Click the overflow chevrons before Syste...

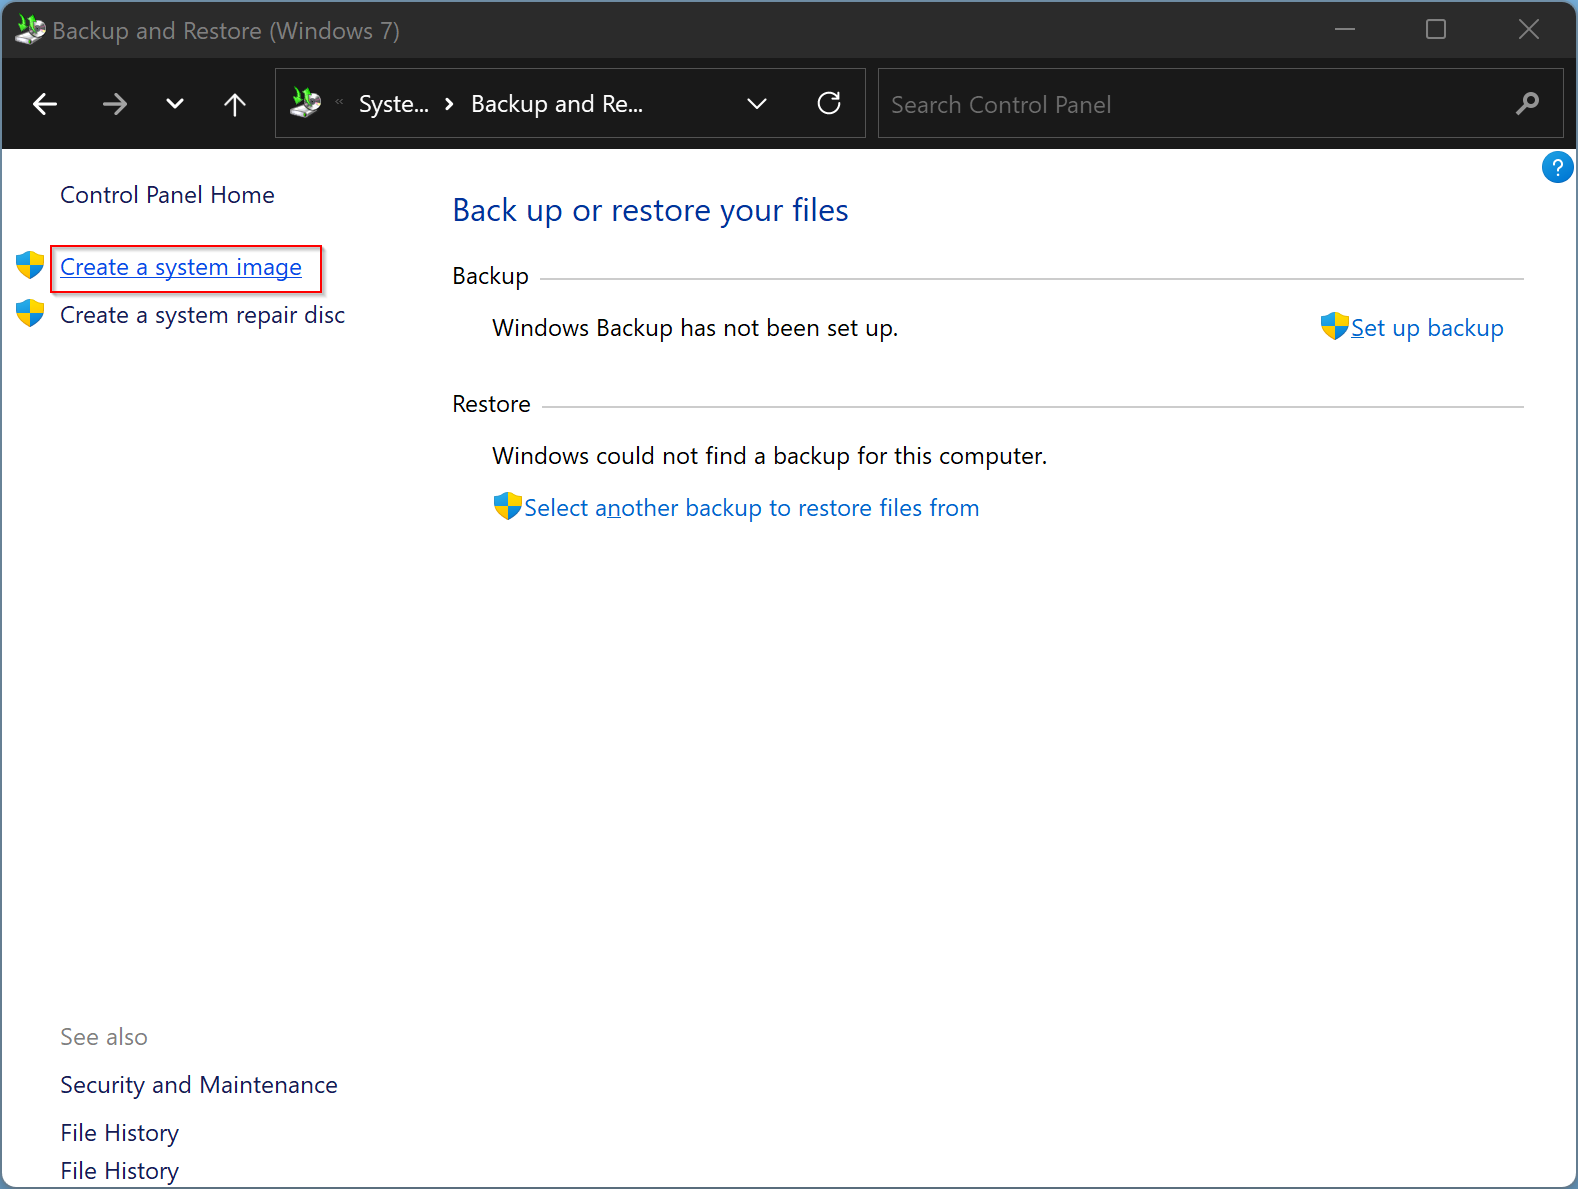pos(339,102)
